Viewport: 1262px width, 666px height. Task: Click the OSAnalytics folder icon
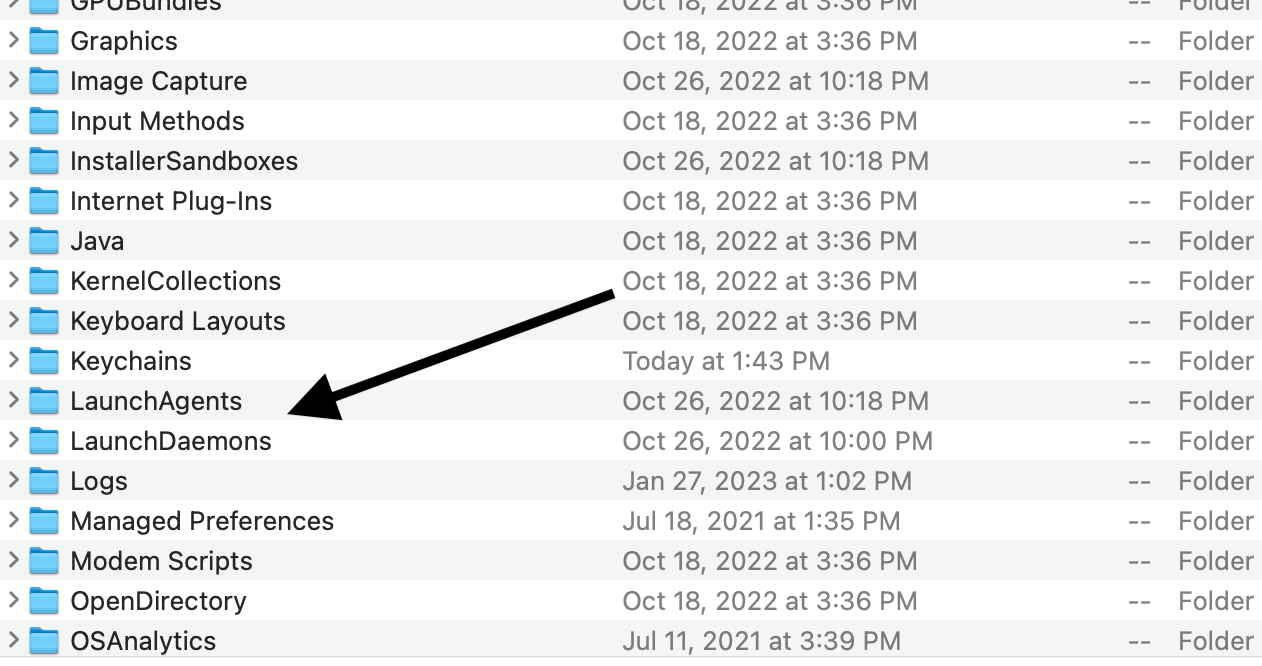pyautogui.click(x=44, y=641)
